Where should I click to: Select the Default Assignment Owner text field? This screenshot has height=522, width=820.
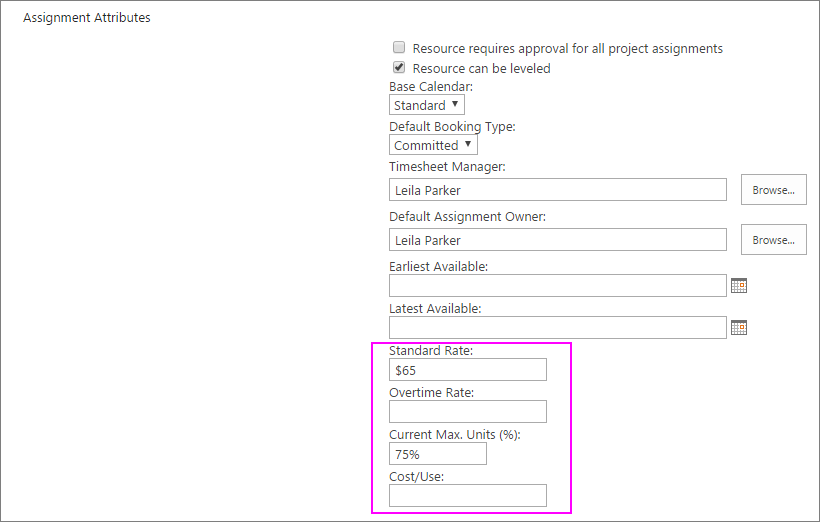pyautogui.click(x=557, y=240)
